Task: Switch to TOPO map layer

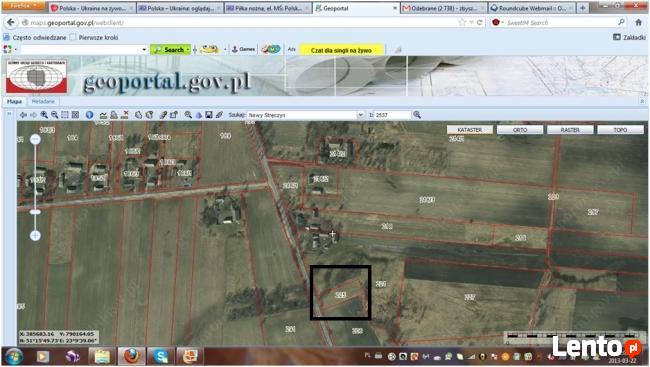Action: 620,130
